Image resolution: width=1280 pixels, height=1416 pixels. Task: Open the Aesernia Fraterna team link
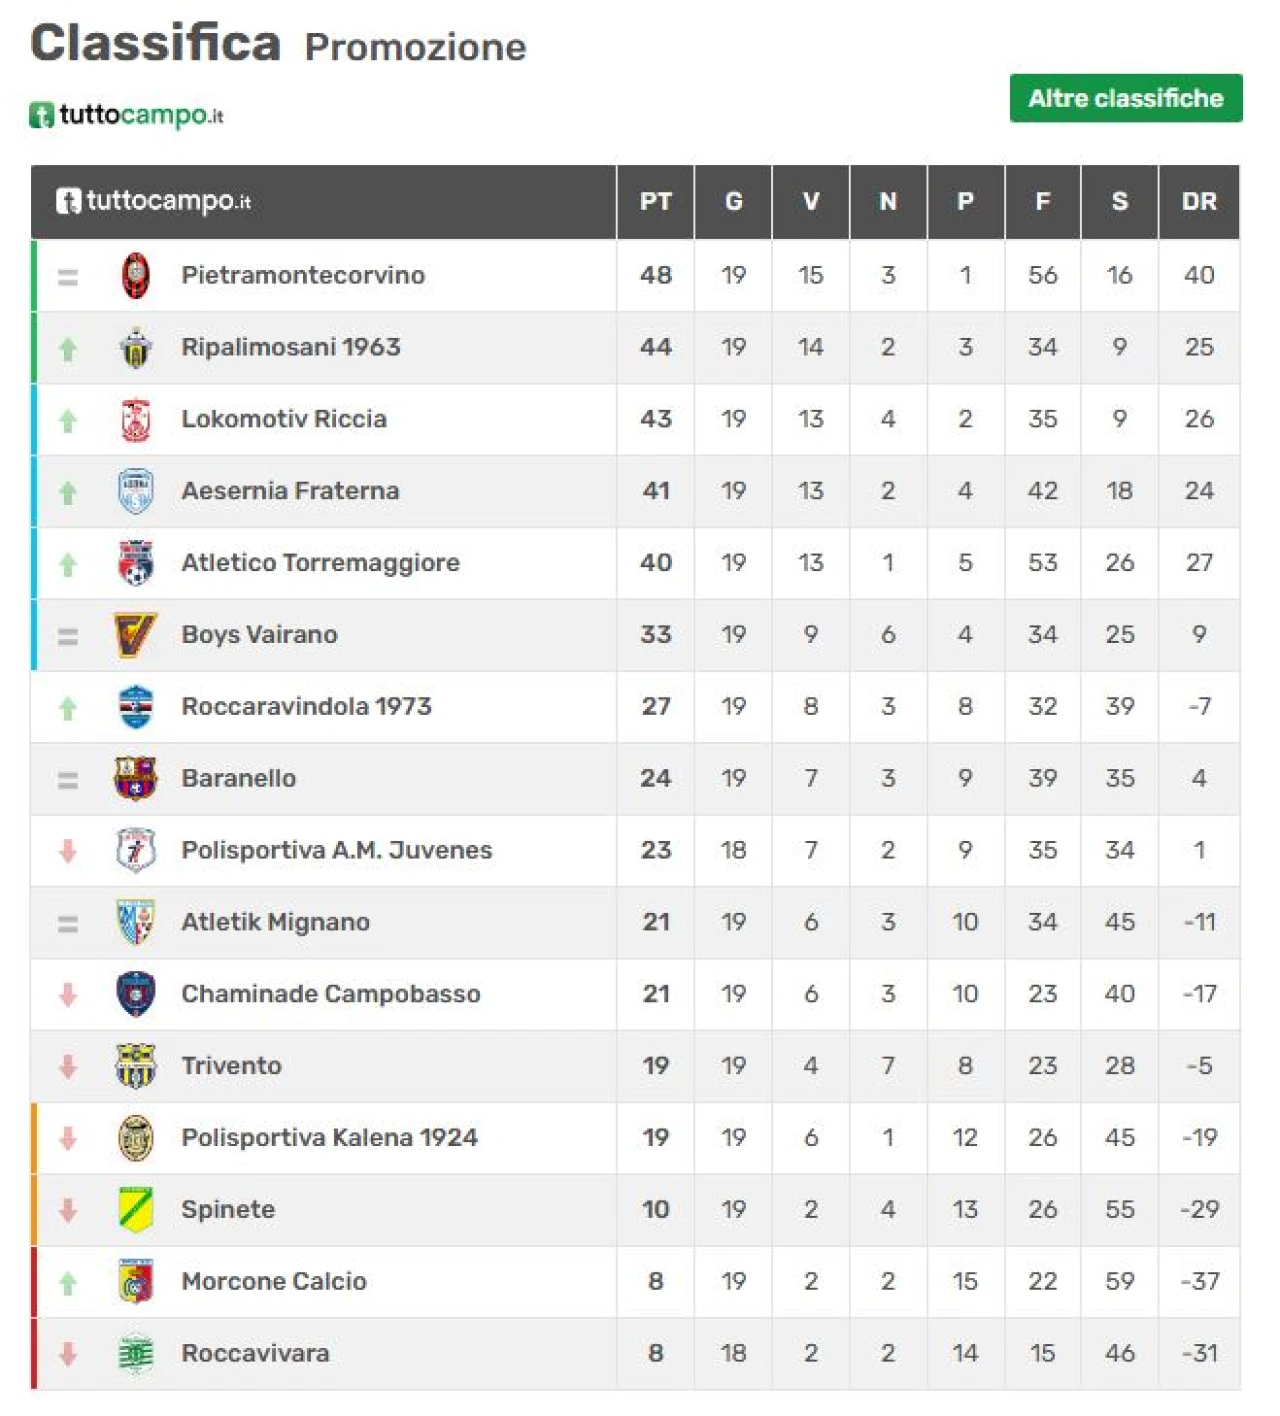tap(290, 491)
